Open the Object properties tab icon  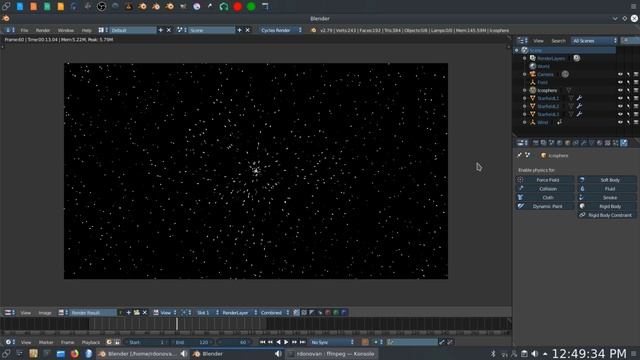tap(567, 143)
